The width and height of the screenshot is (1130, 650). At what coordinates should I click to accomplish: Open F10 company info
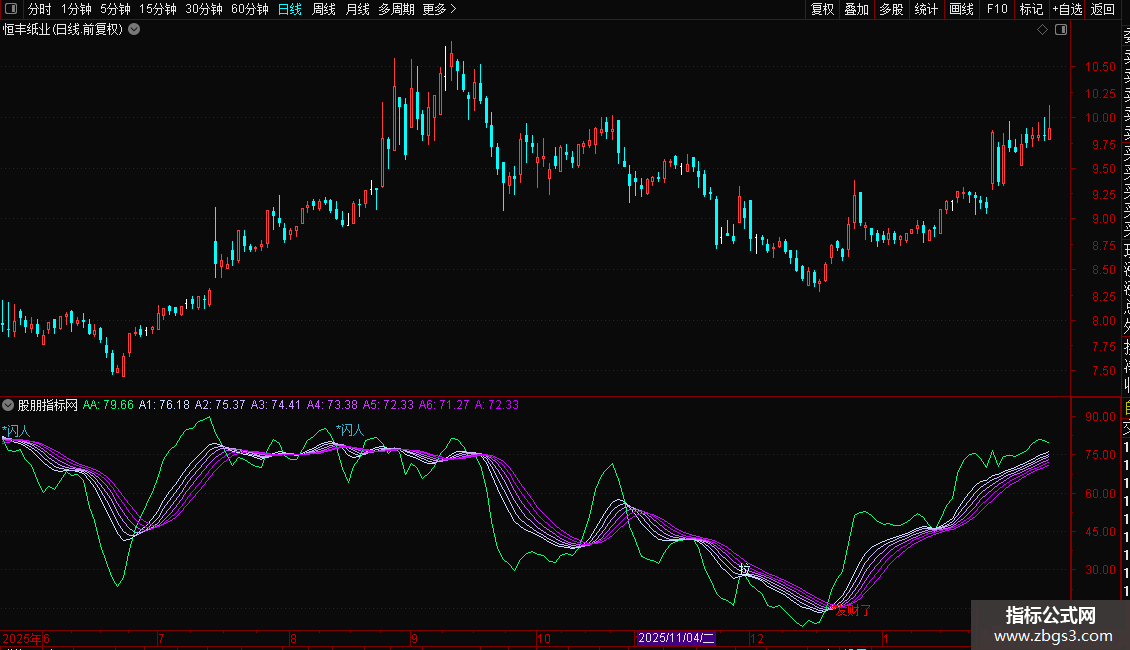coord(996,9)
